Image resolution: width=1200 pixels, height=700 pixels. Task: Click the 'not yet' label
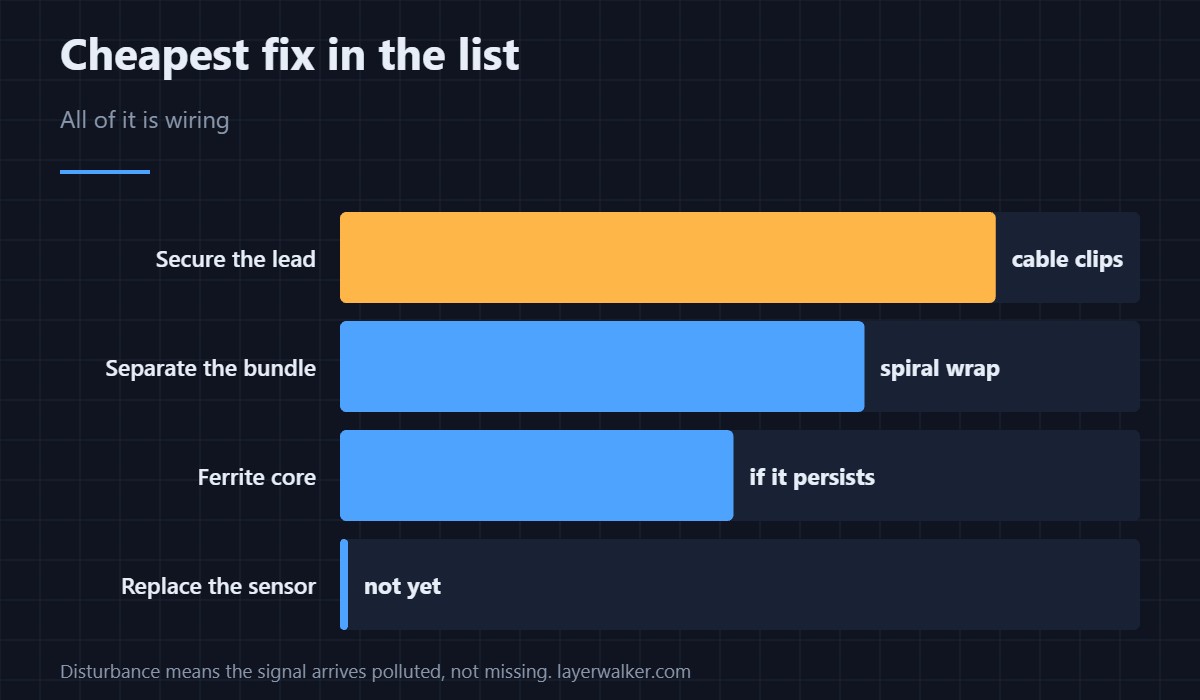point(402,586)
